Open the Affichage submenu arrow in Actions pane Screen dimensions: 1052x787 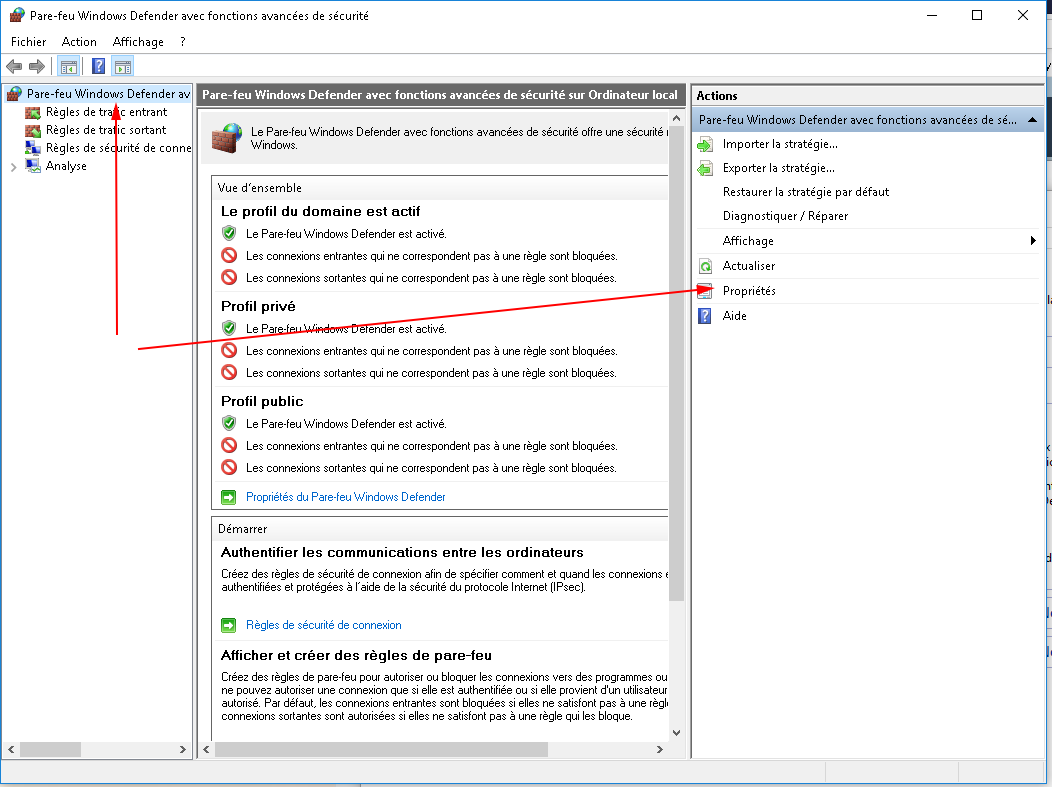pyautogui.click(x=1033, y=241)
